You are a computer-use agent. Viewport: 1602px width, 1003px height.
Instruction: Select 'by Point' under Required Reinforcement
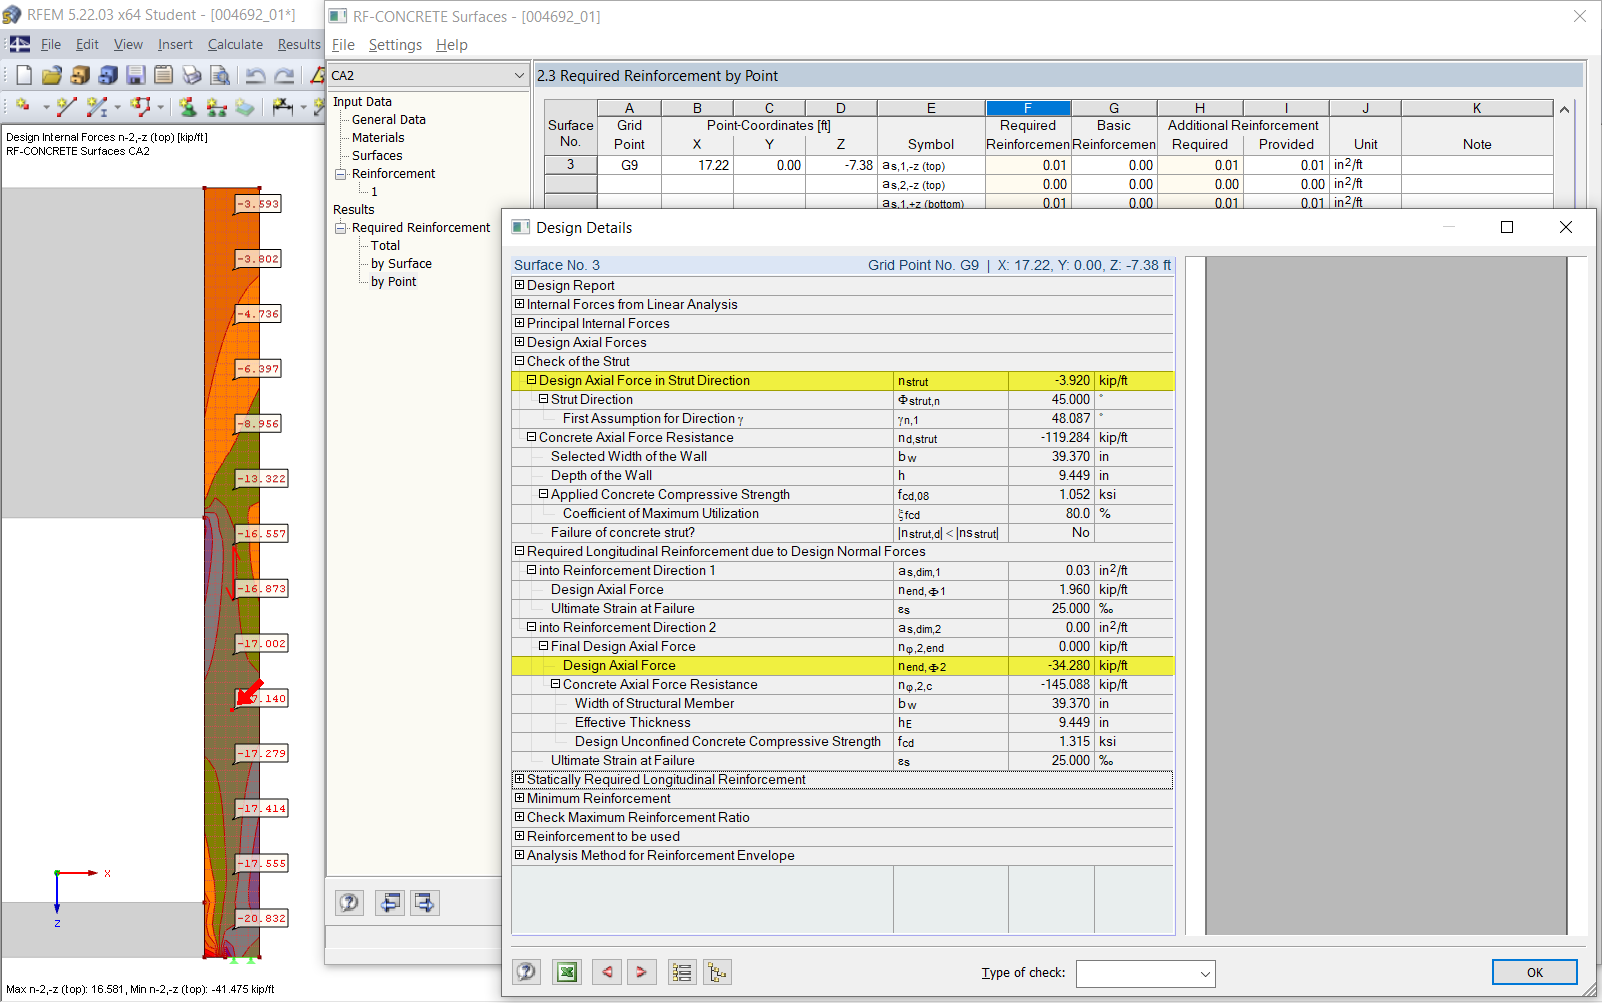[x=395, y=281]
